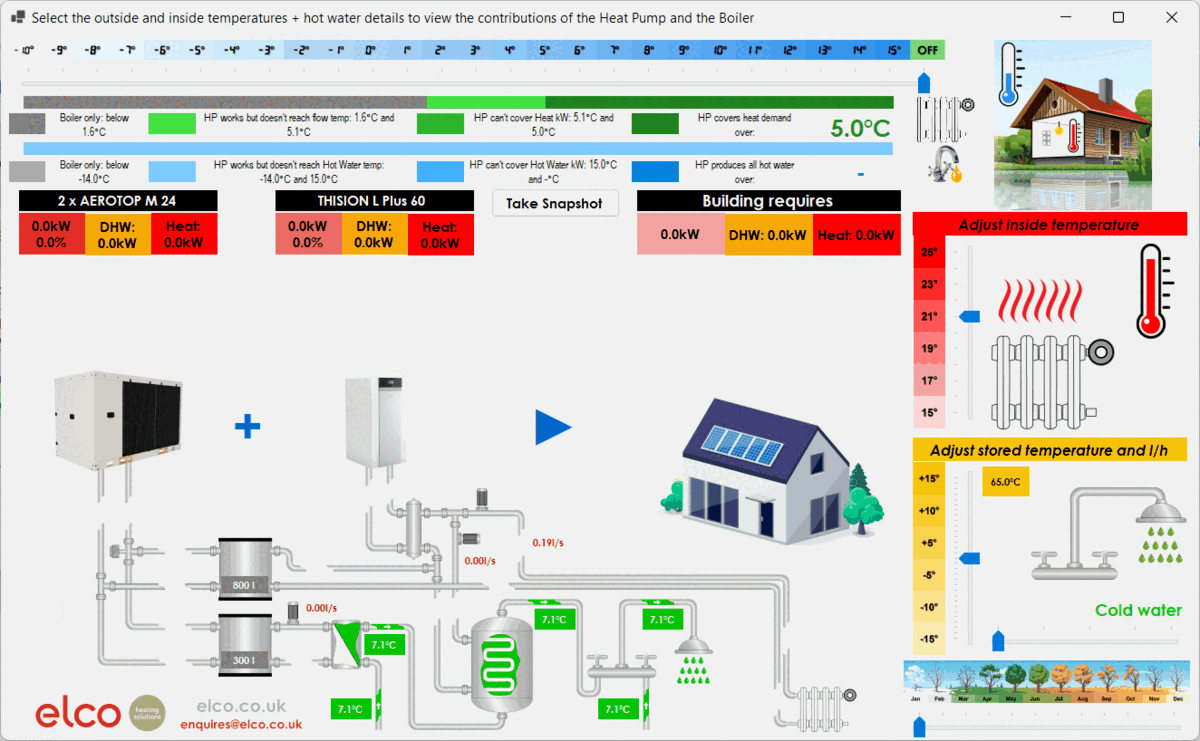The height and width of the screenshot is (741, 1200).
Task: Select 5° on the outside temperature scale
Action: coord(544,49)
